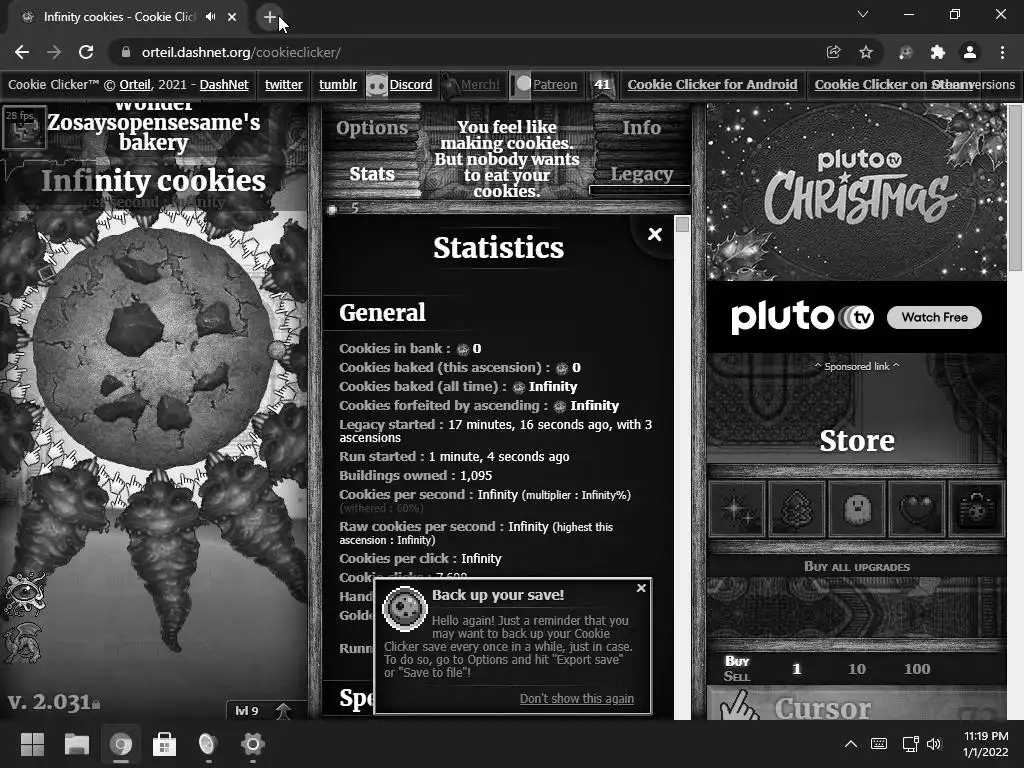Go back to previous page
Screen dimensions: 1024x768
[x=22, y=52]
